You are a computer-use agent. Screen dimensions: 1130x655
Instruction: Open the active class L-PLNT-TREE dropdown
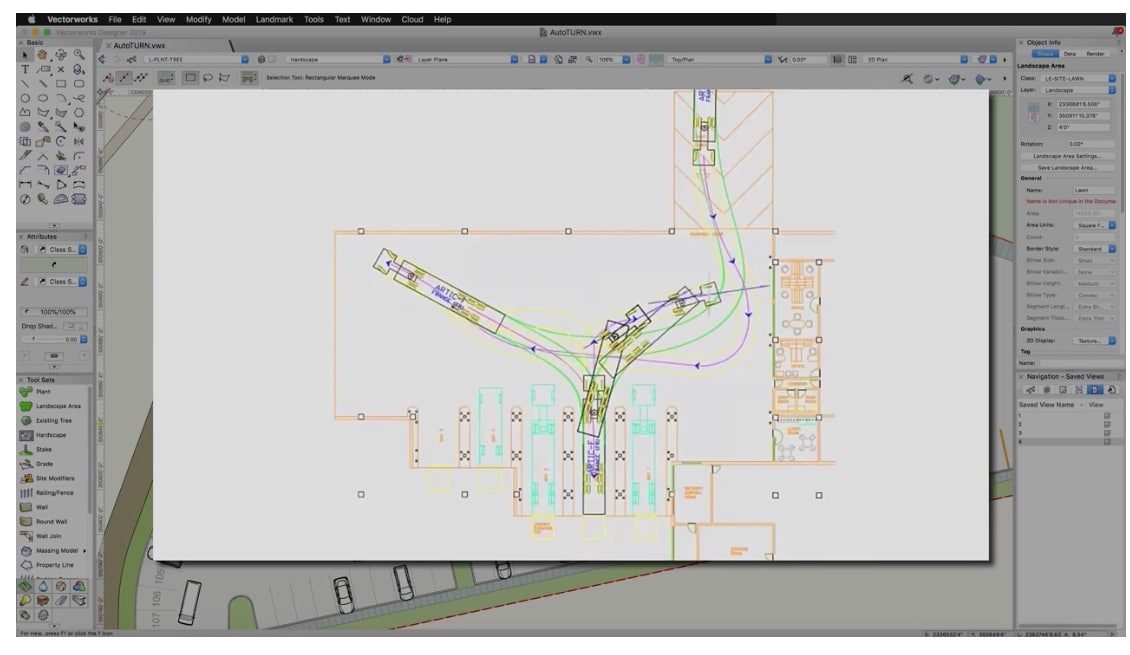pos(196,59)
